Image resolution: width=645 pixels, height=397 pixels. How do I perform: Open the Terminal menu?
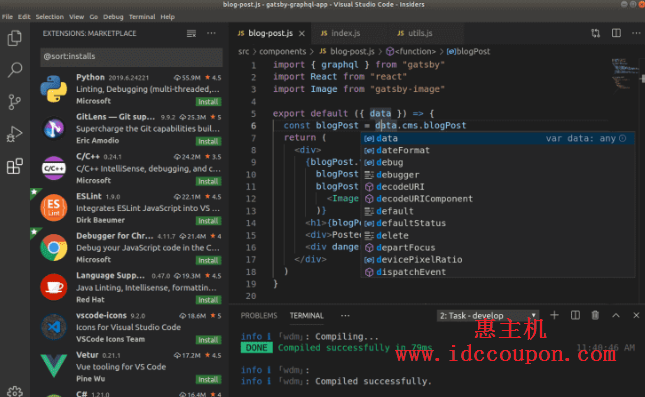click(x=142, y=17)
